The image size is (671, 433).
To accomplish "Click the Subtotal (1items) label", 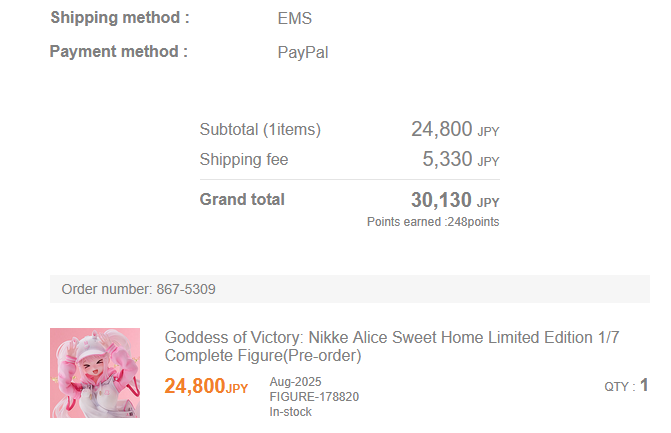I will click(x=260, y=130).
